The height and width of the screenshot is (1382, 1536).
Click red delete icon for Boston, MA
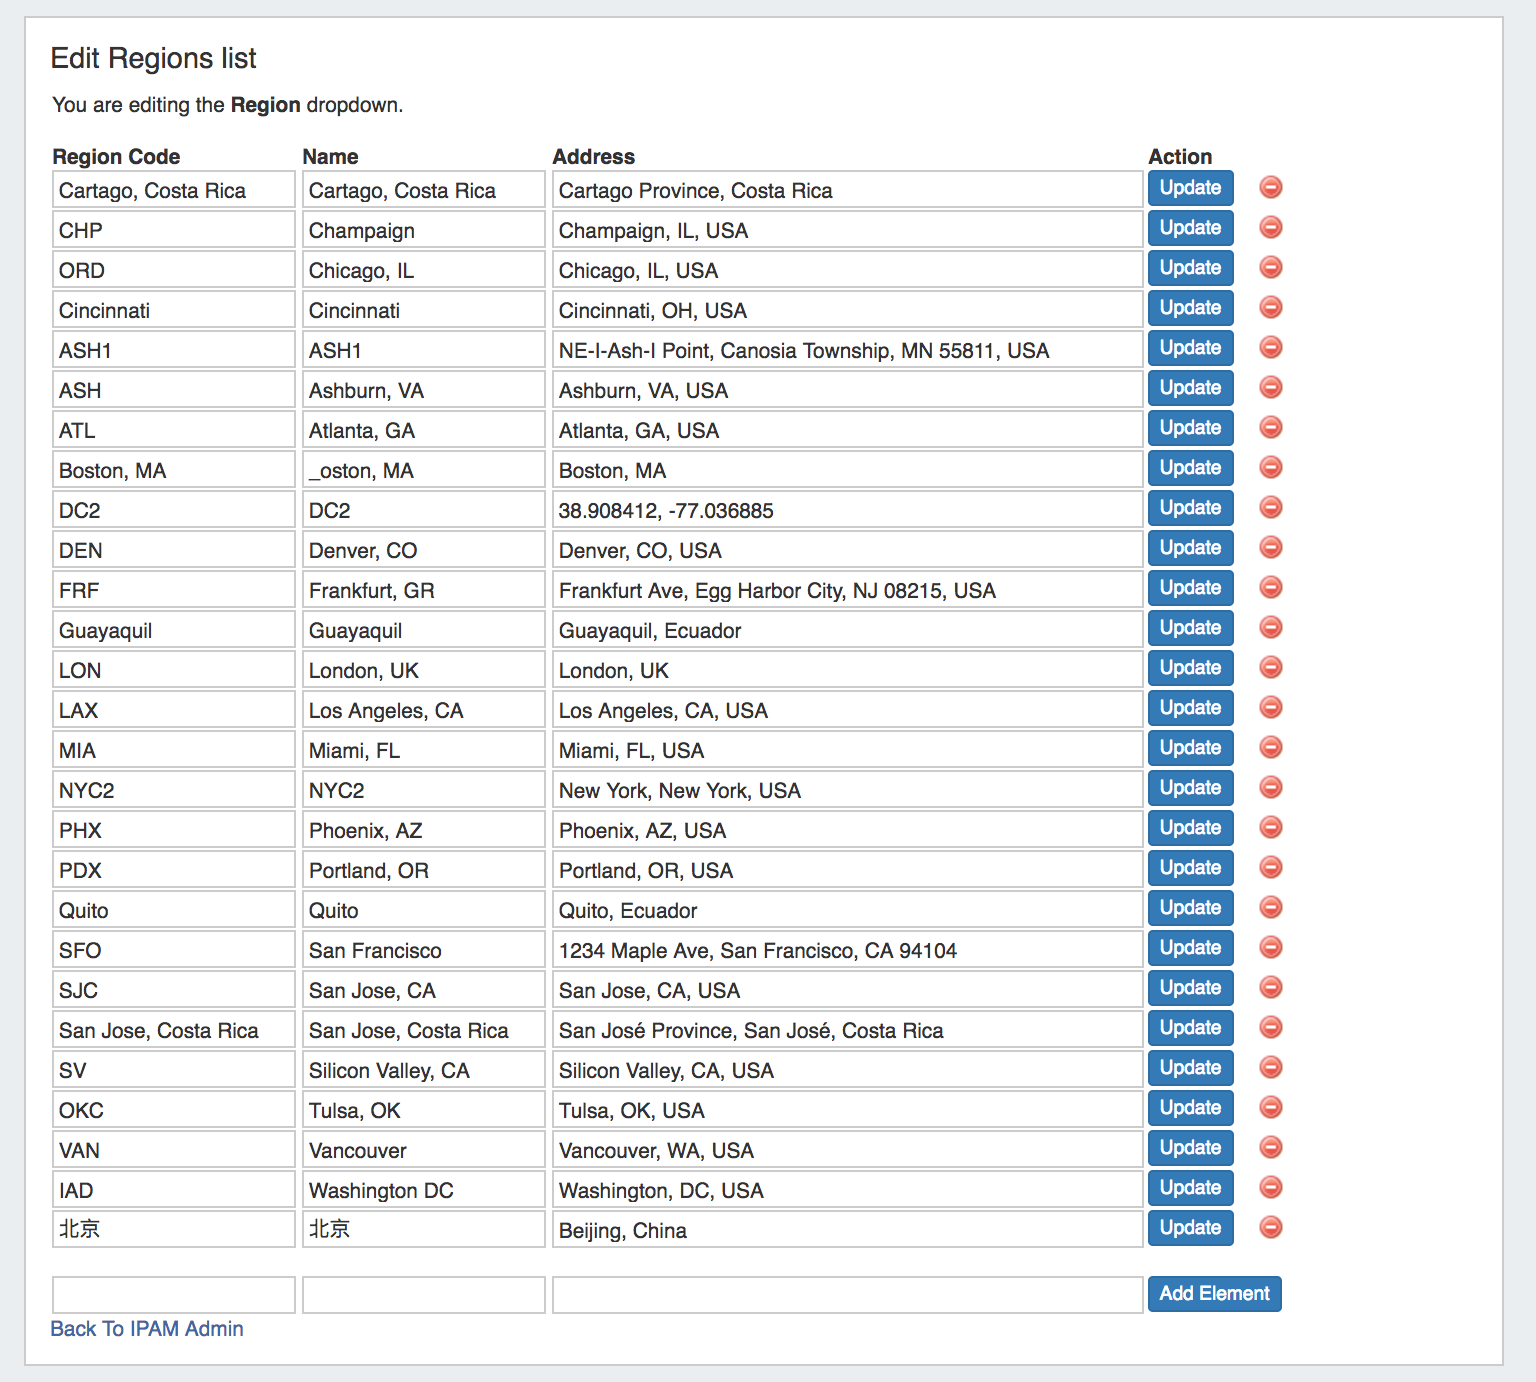tap(1270, 468)
